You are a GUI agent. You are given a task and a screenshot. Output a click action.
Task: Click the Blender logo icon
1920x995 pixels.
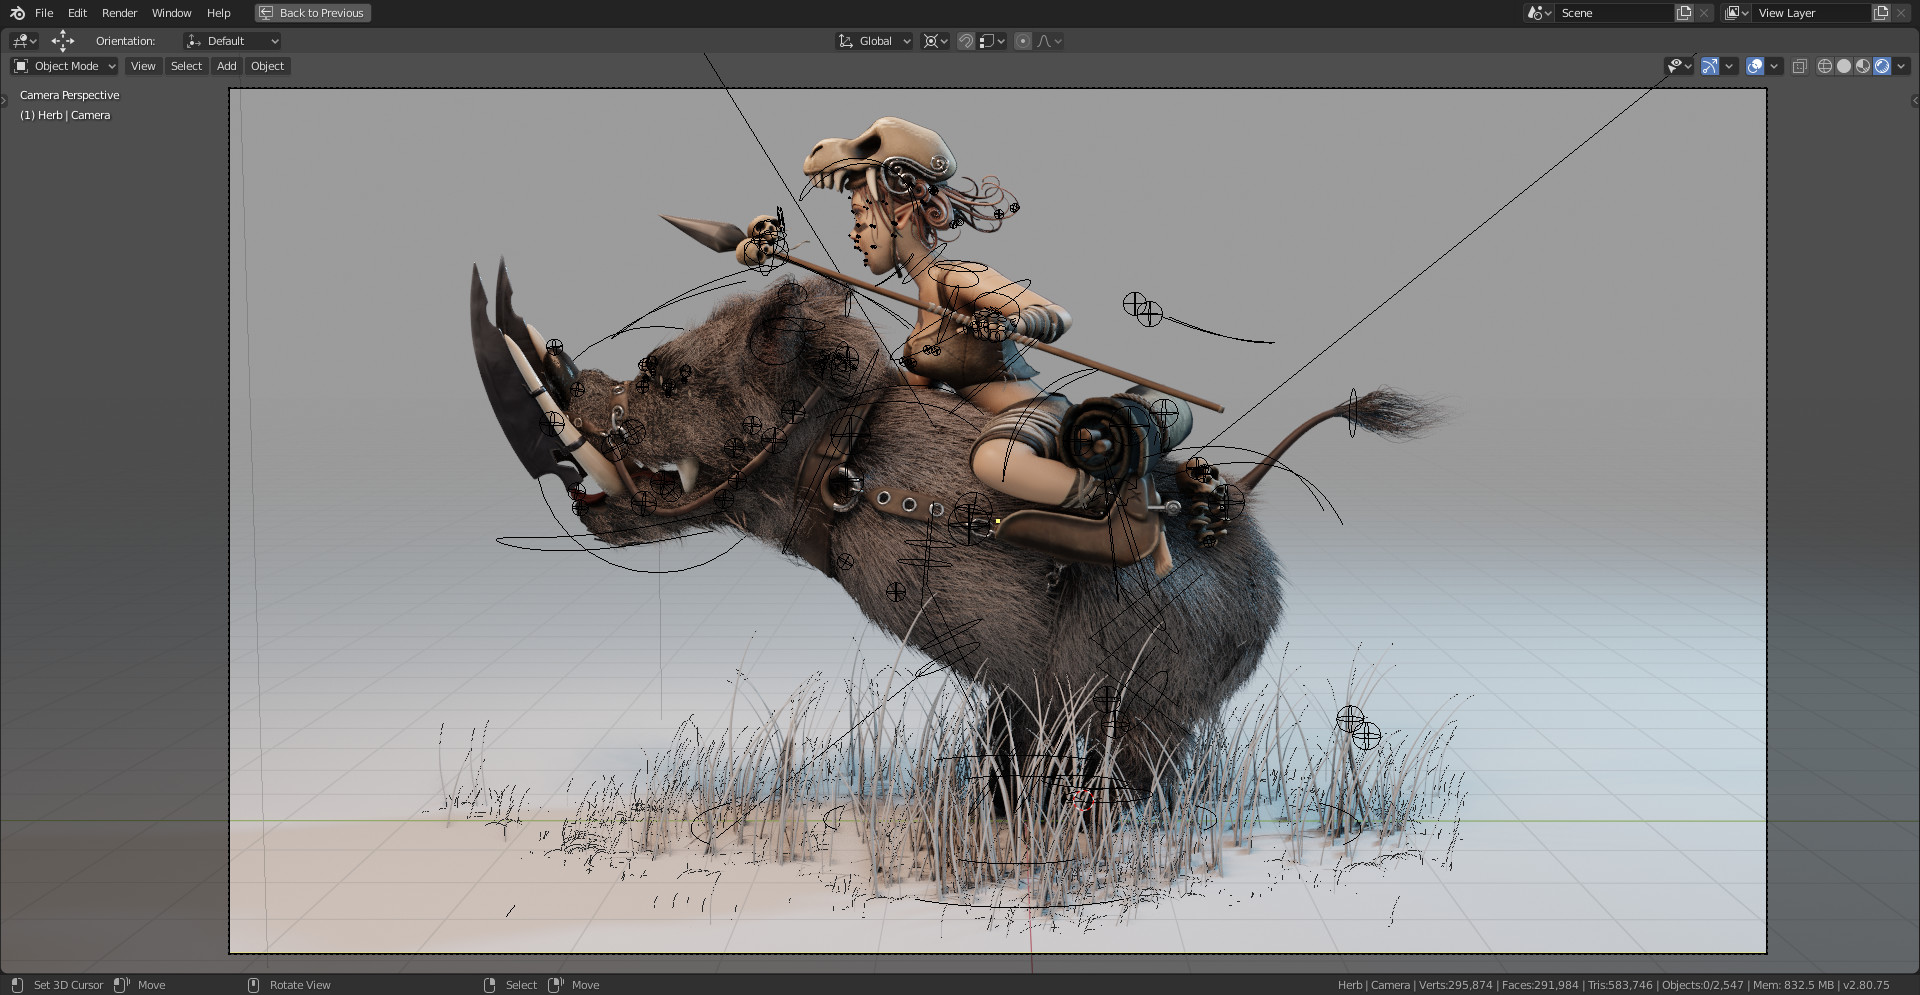click(x=17, y=13)
